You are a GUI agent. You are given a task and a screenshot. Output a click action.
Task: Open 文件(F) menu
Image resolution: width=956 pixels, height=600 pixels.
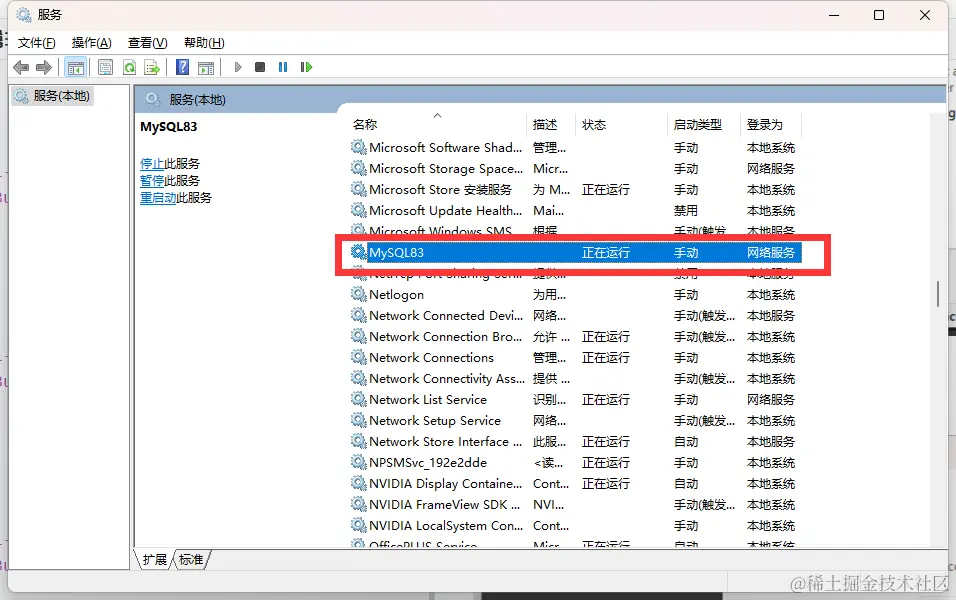click(x=37, y=43)
